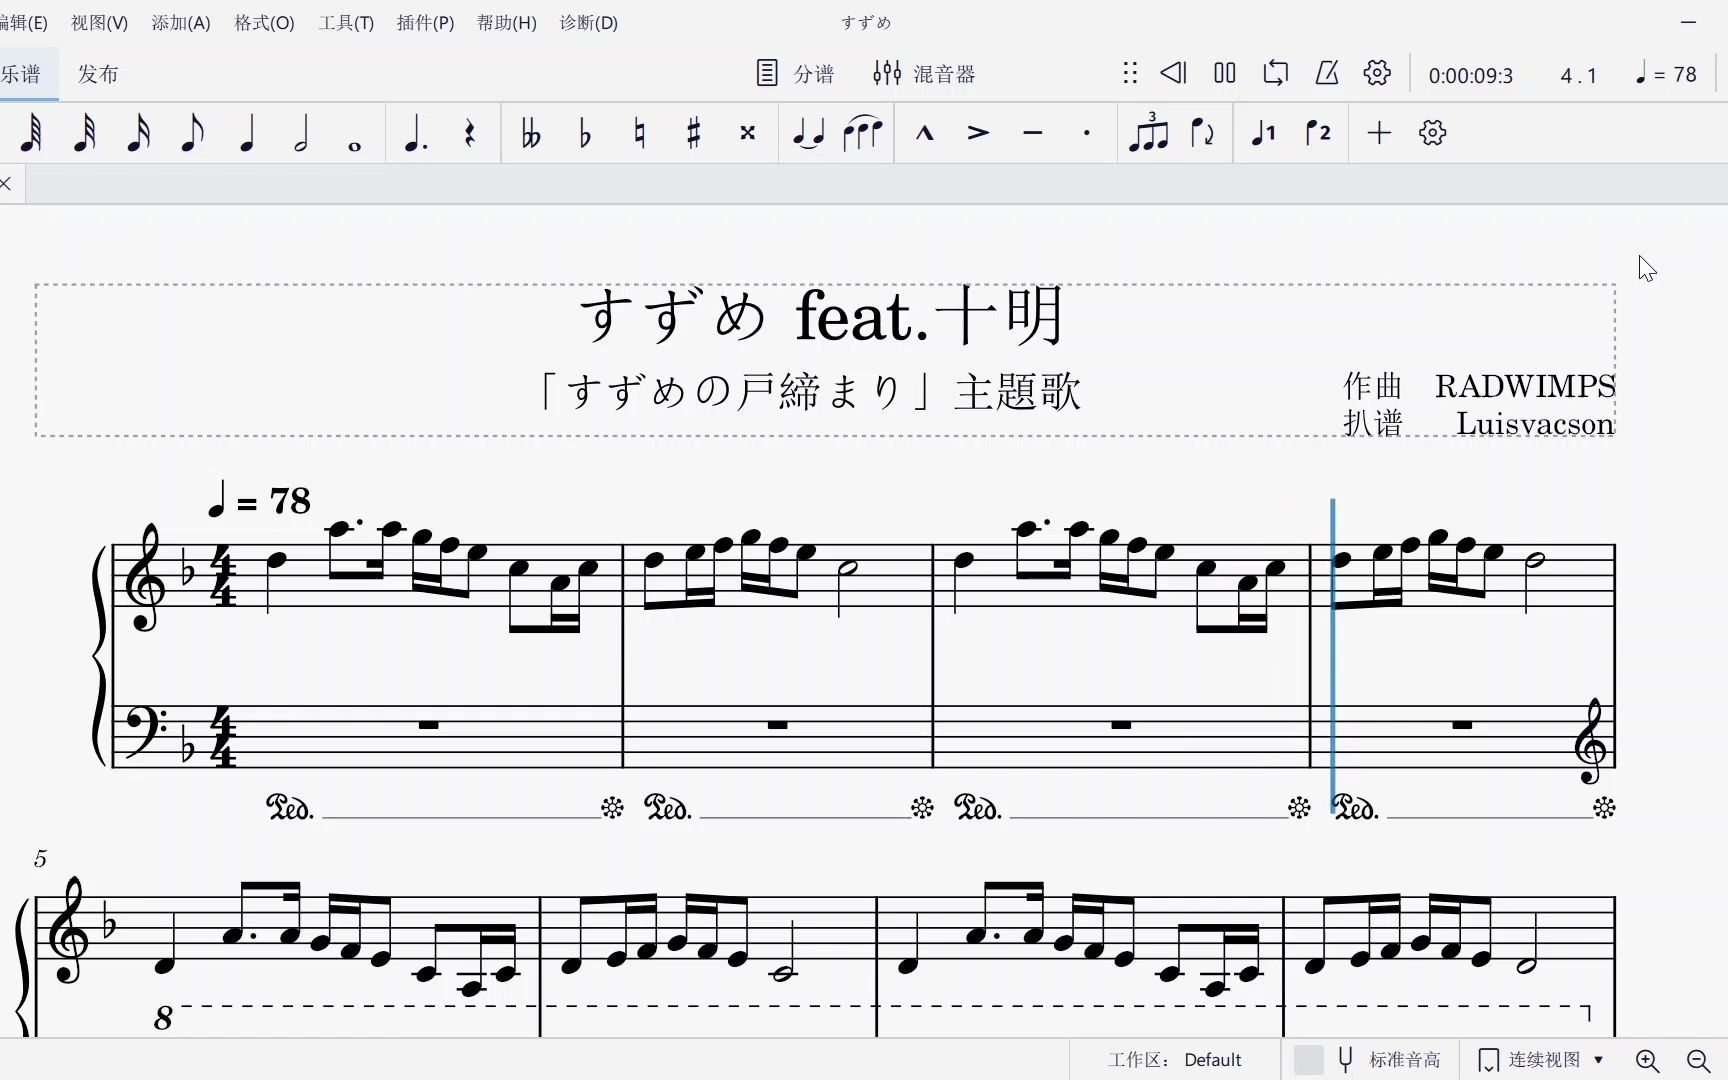Open note toolbar customization gear
1728x1080 pixels.
click(x=1433, y=133)
